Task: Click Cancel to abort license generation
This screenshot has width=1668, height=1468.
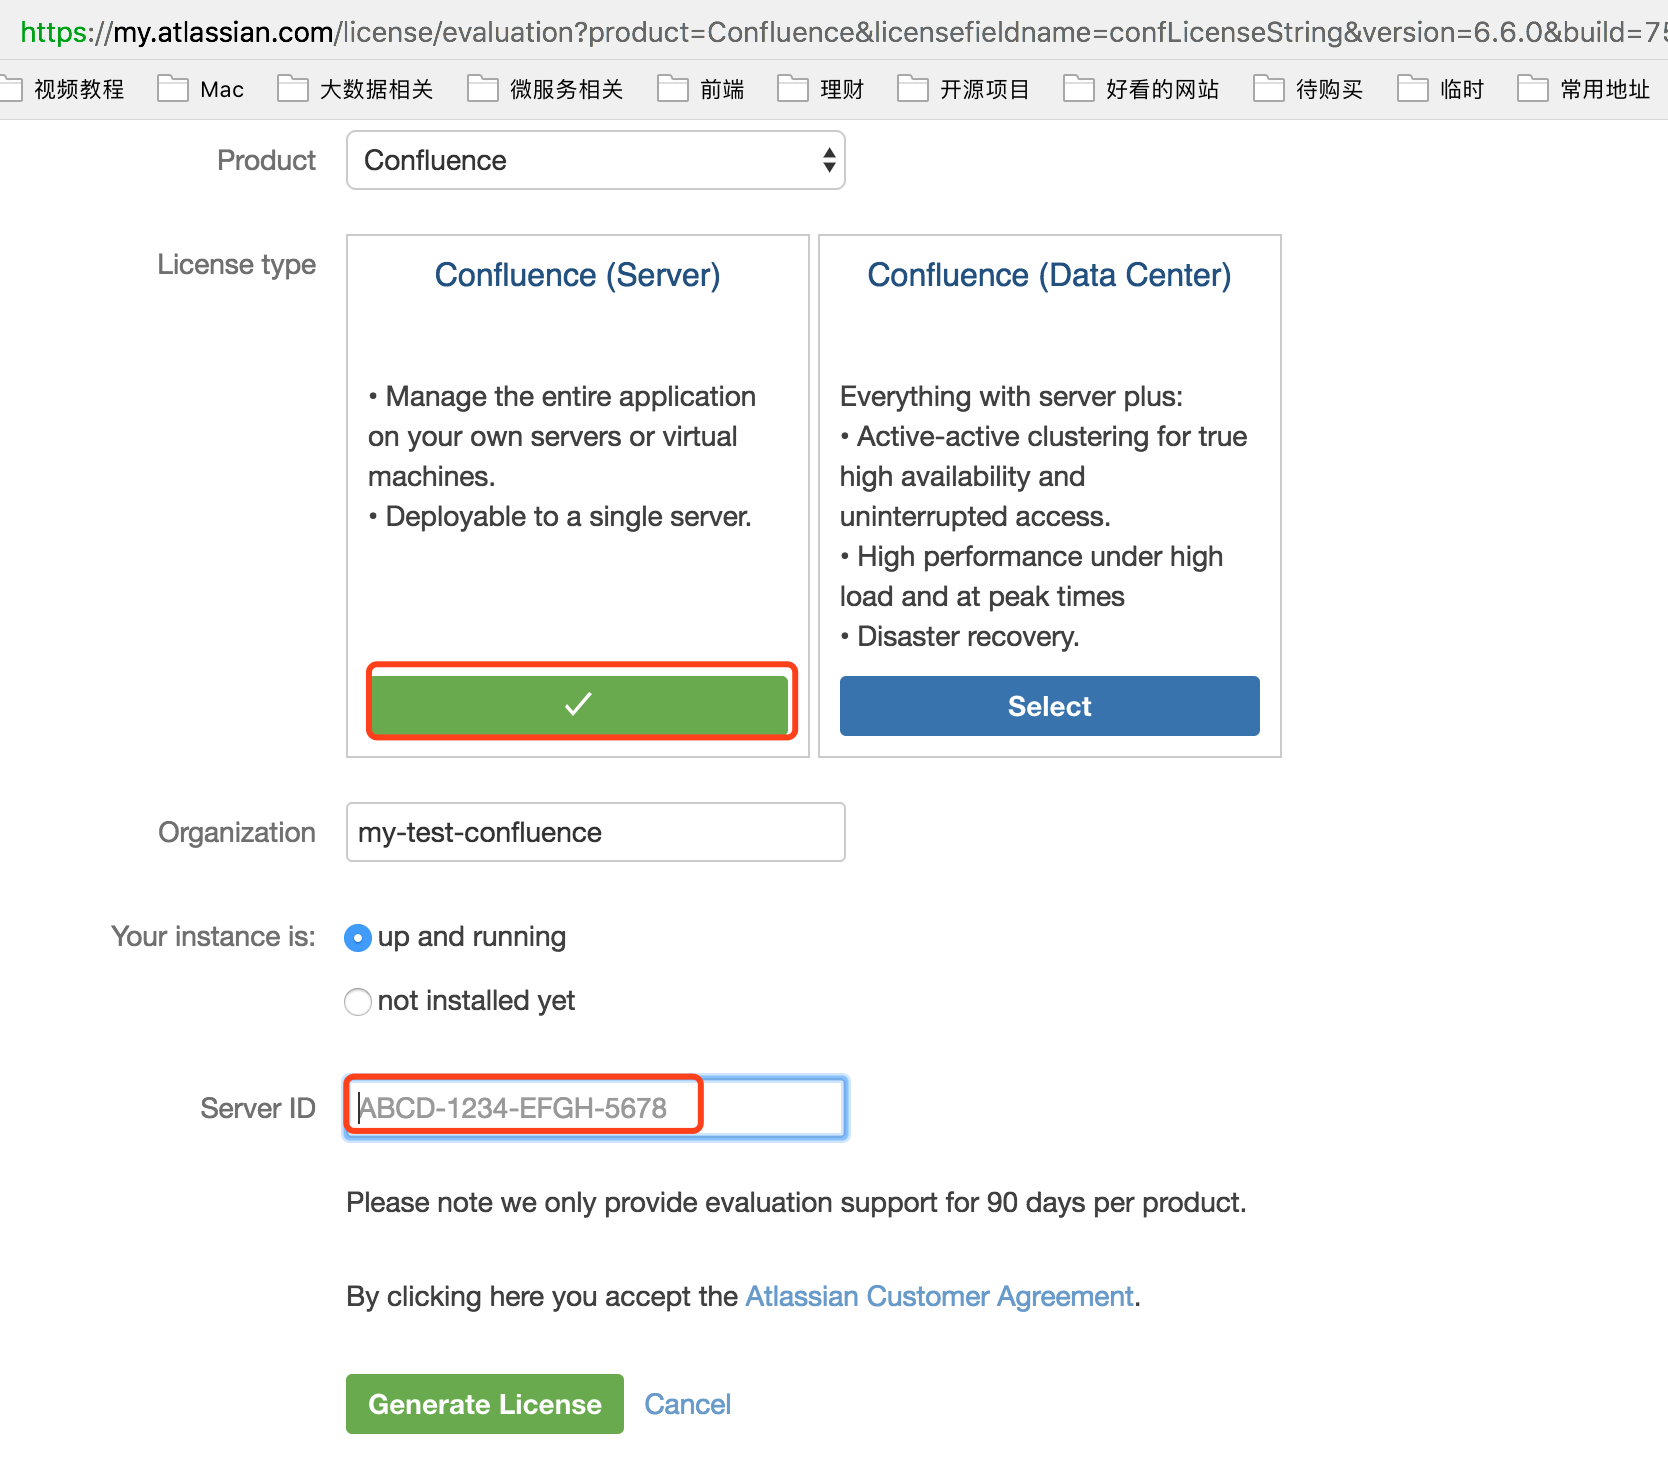Action: click(687, 1403)
